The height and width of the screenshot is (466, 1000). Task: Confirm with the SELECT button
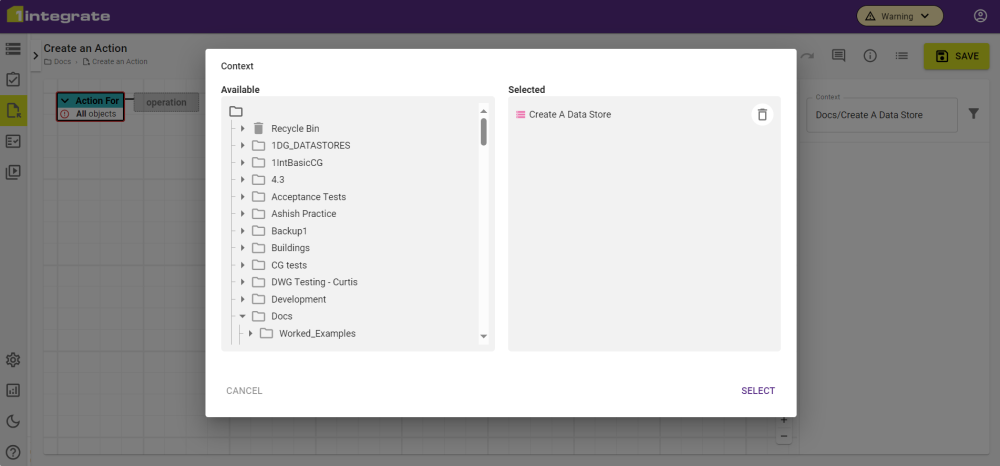click(x=757, y=391)
